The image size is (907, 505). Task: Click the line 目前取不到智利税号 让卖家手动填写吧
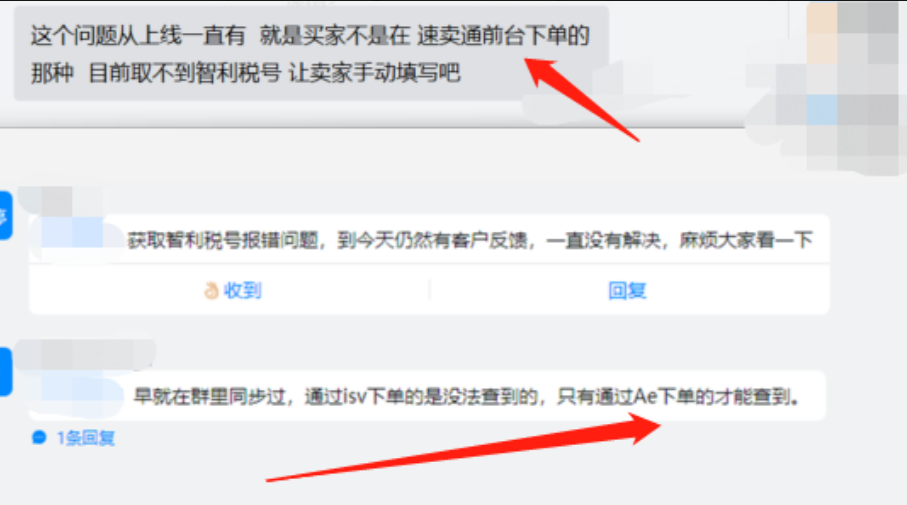click(x=274, y=73)
